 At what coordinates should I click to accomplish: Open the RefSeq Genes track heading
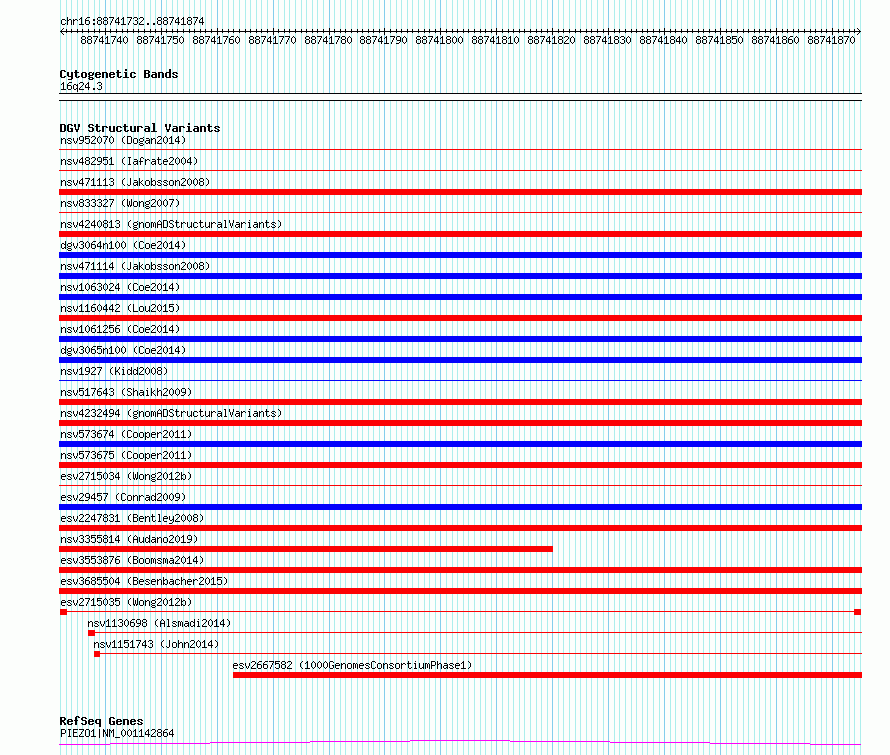(x=101, y=721)
